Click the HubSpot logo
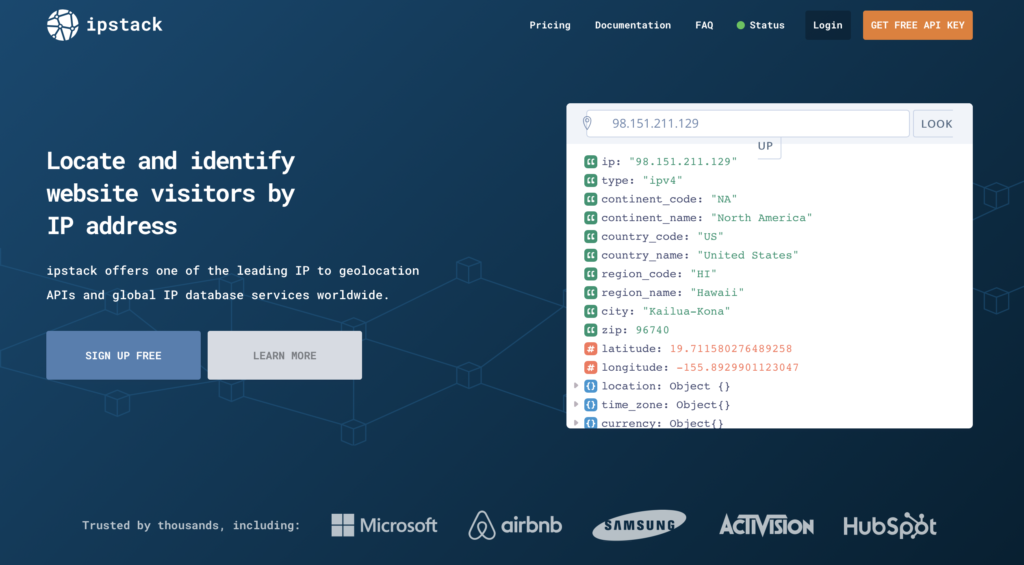The height and width of the screenshot is (565, 1024). 889,526
